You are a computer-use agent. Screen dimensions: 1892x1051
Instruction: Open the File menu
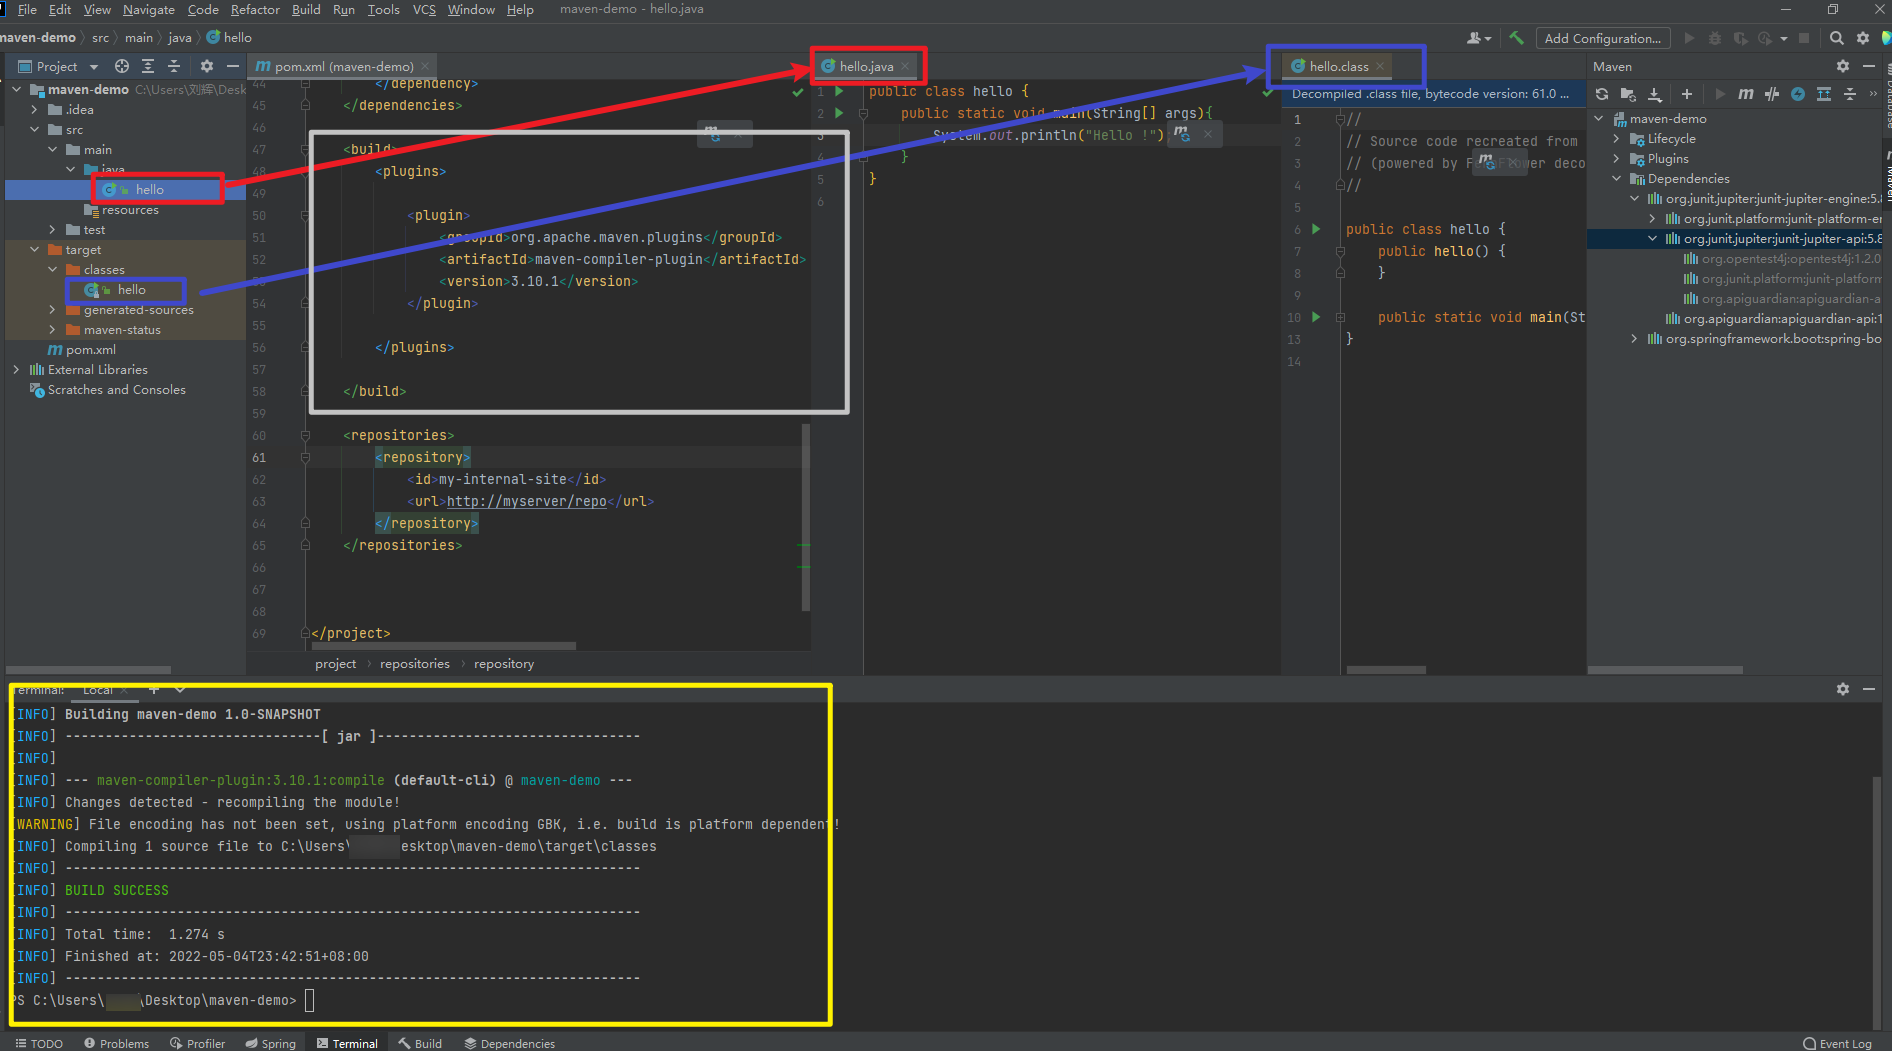coord(27,9)
